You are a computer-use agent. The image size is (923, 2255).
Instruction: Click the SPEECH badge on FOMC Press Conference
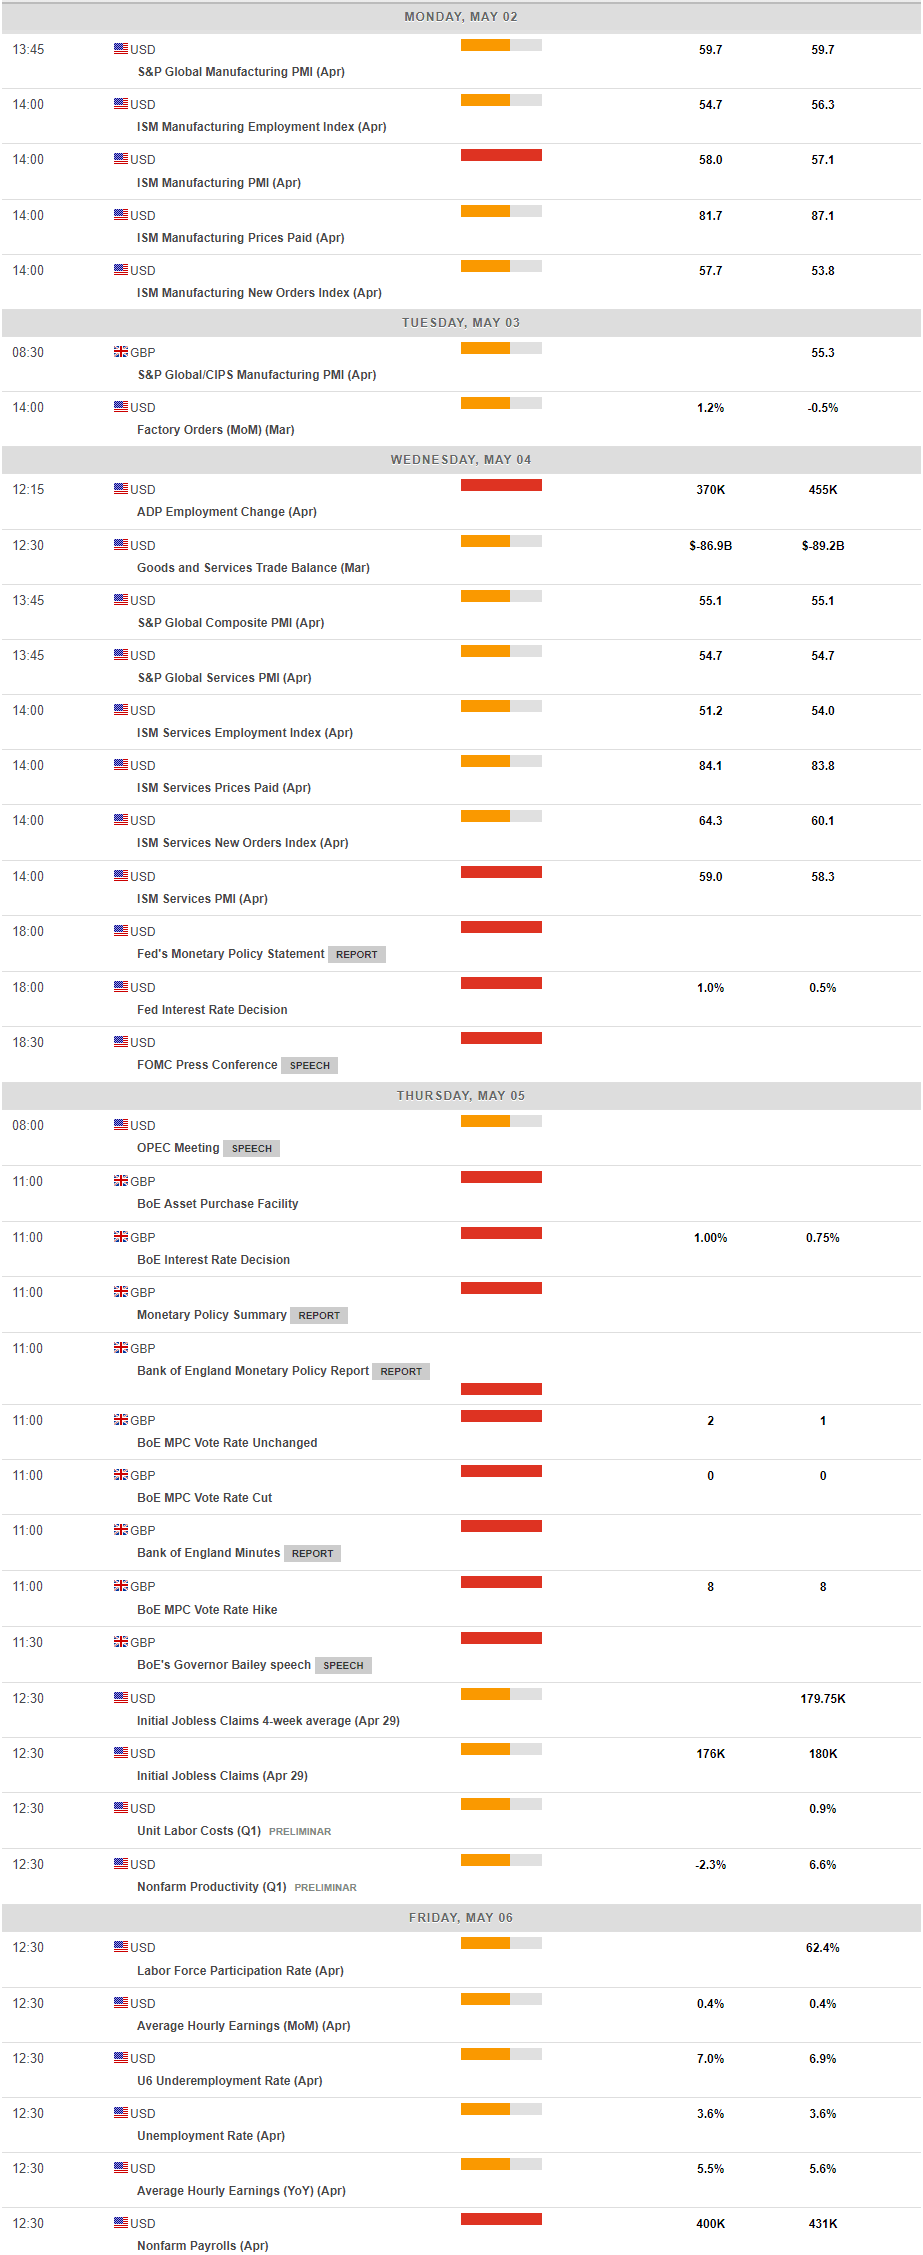pos(309,1066)
